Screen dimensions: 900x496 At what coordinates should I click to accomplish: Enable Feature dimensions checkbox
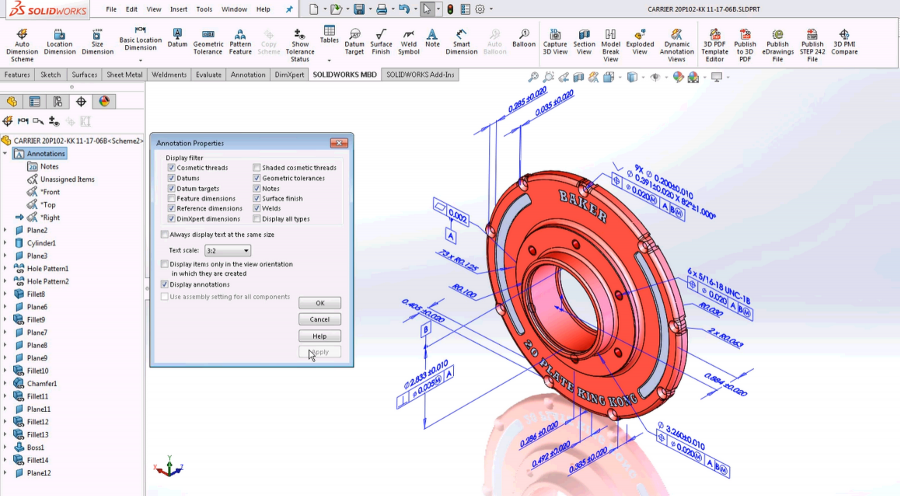coord(172,198)
